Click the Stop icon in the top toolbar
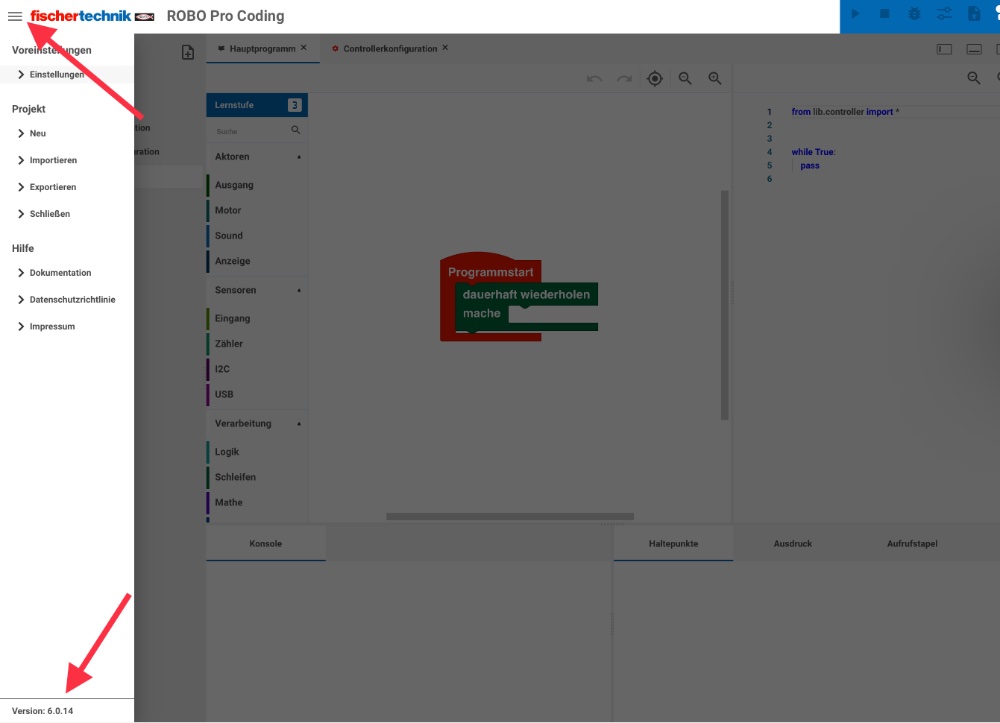This screenshot has height=723, width=1000. (886, 14)
